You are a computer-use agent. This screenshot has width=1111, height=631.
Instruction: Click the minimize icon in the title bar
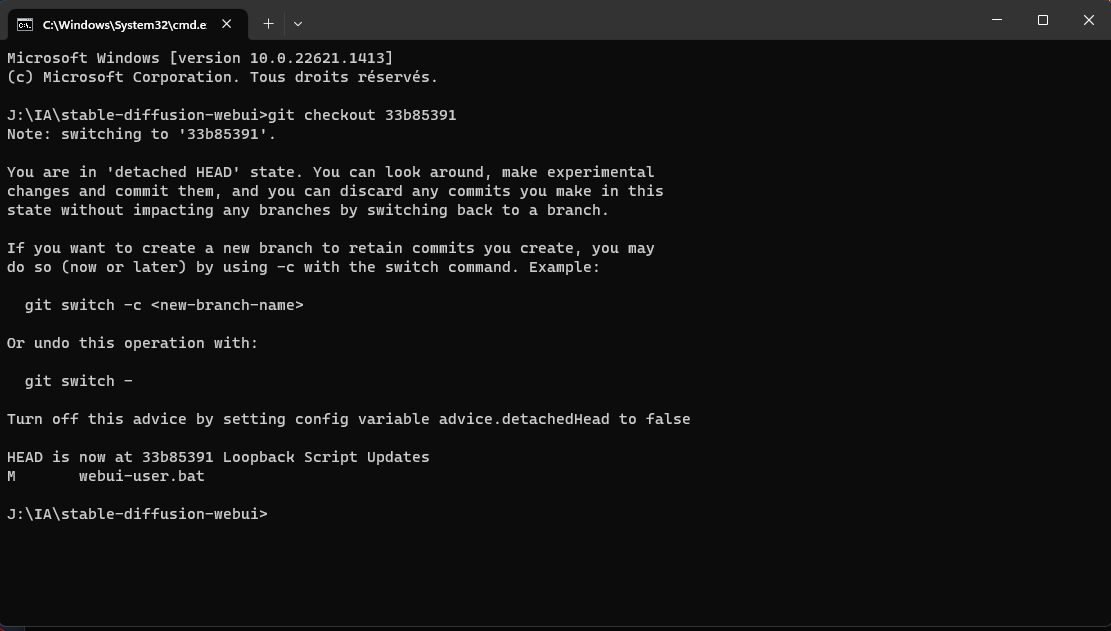coord(996,20)
